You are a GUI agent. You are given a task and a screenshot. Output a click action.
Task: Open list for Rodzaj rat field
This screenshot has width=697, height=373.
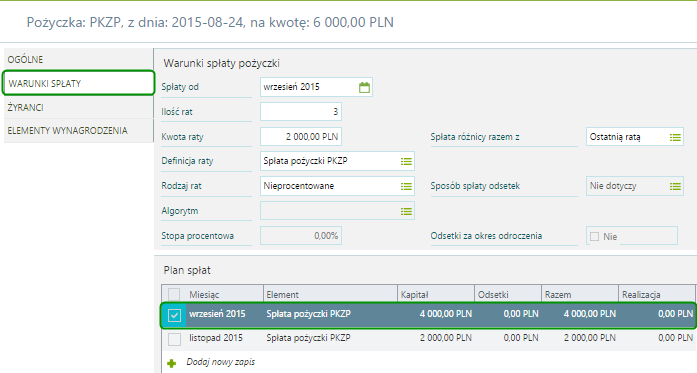pyautogui.click(x=406, y=186)
